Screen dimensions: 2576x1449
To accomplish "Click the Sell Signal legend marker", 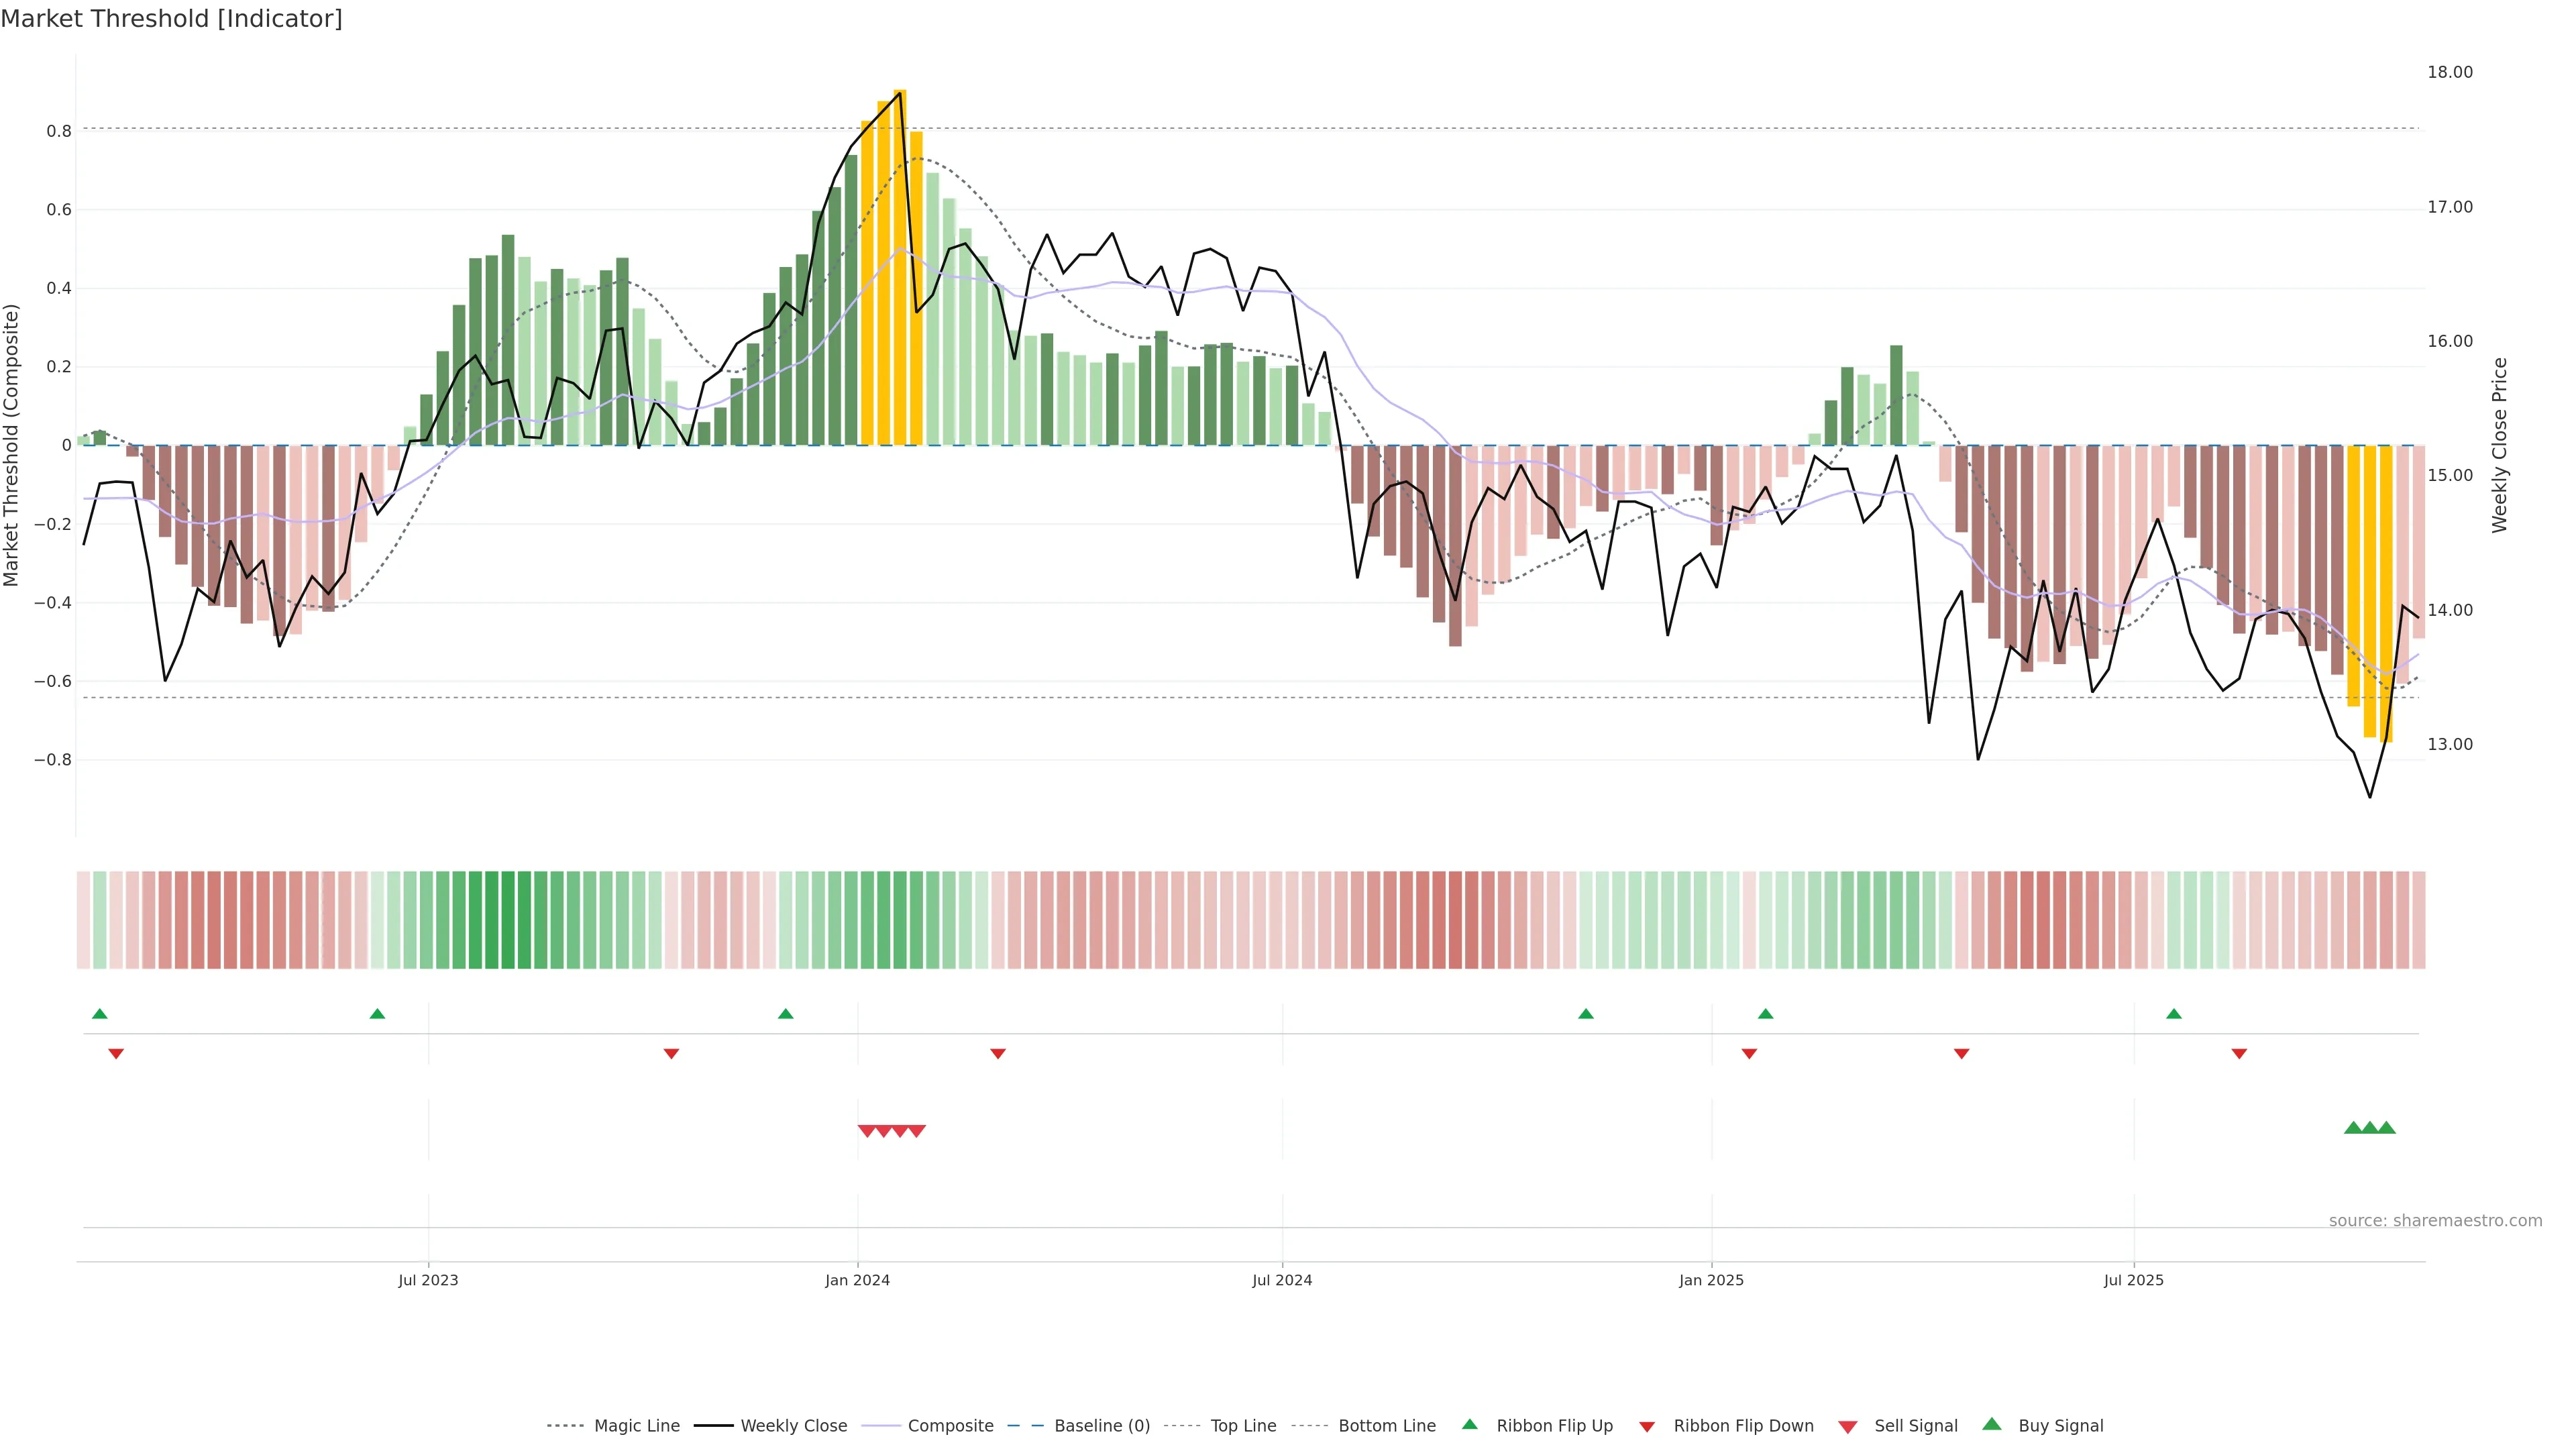I will 1848,1426.
